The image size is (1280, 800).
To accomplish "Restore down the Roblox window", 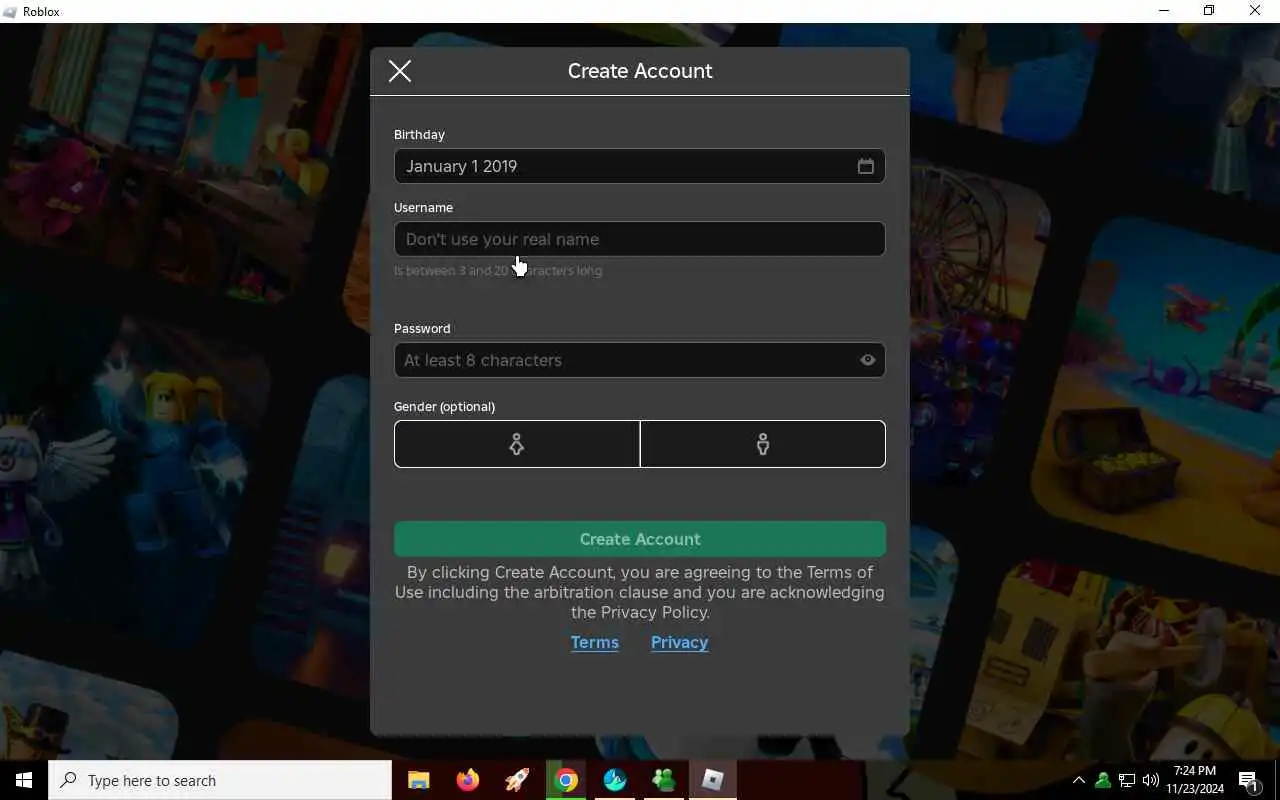I will [1209, 11].
